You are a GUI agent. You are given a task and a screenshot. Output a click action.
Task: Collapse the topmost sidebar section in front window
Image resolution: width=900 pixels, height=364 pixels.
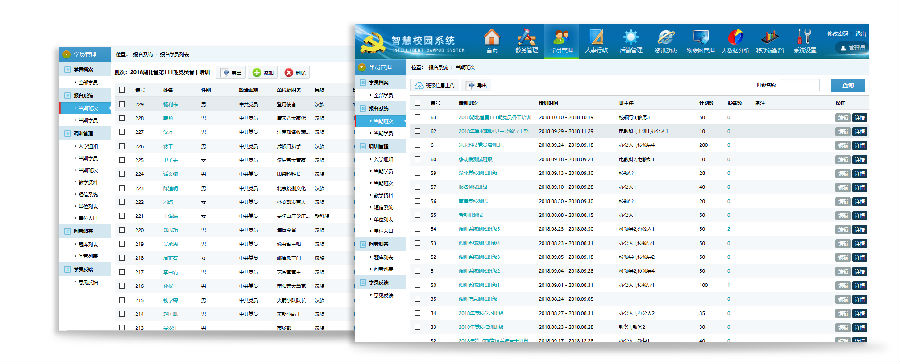[x=380, y=83]
